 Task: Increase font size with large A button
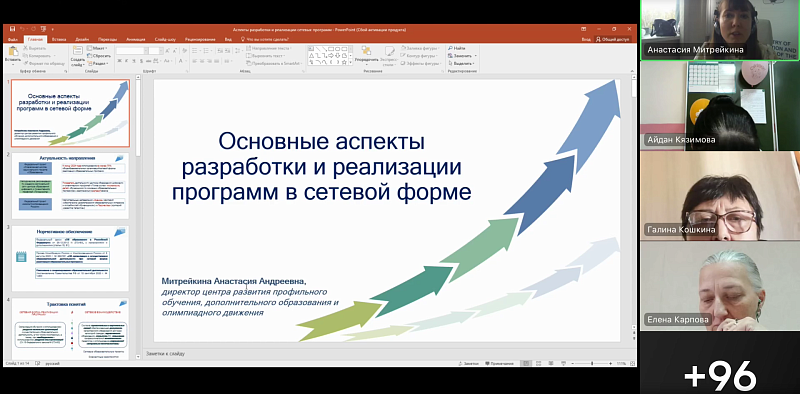167,51
